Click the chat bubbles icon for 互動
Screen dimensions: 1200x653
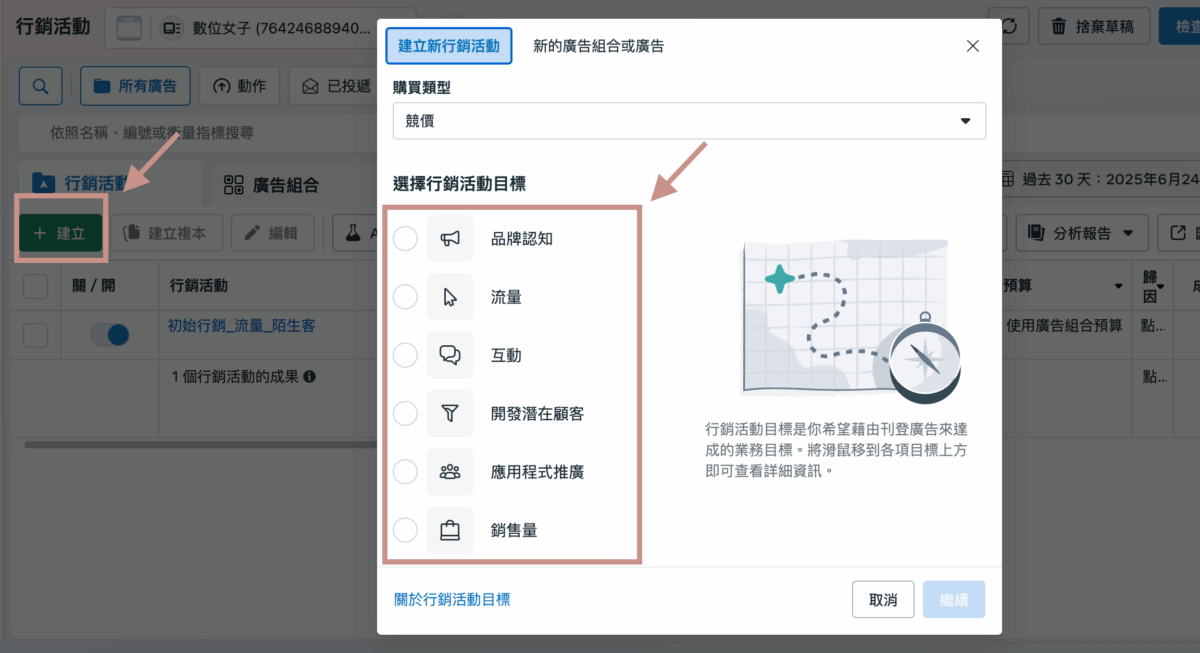coord(450,355)
